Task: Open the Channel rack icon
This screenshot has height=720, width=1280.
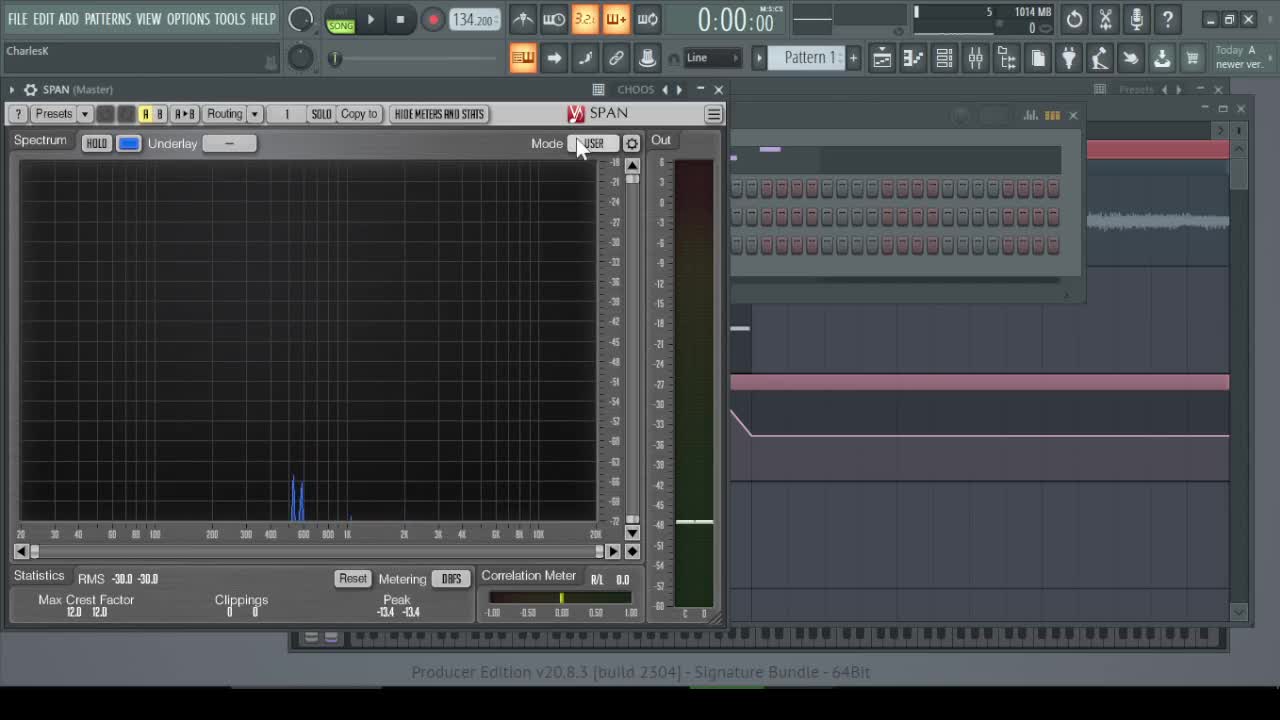Action: click(x=944, y=59)
